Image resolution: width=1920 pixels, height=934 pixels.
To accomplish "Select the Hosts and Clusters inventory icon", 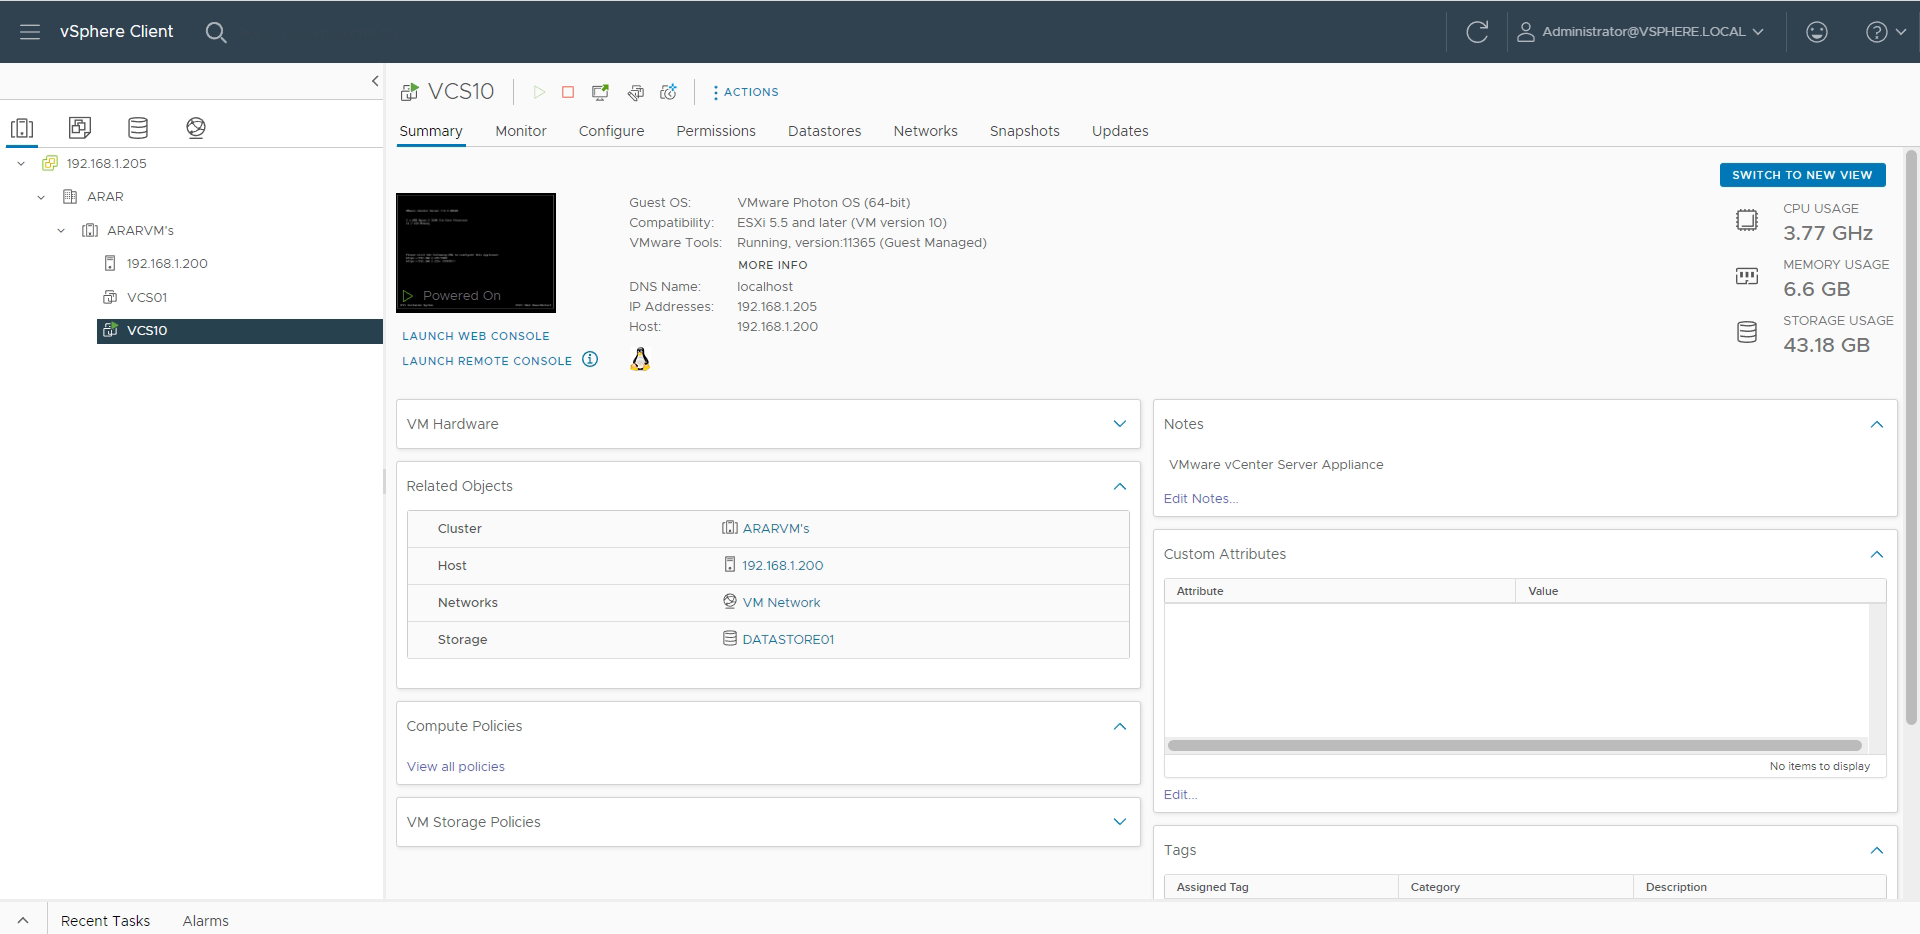I will [x=22, y=128].
